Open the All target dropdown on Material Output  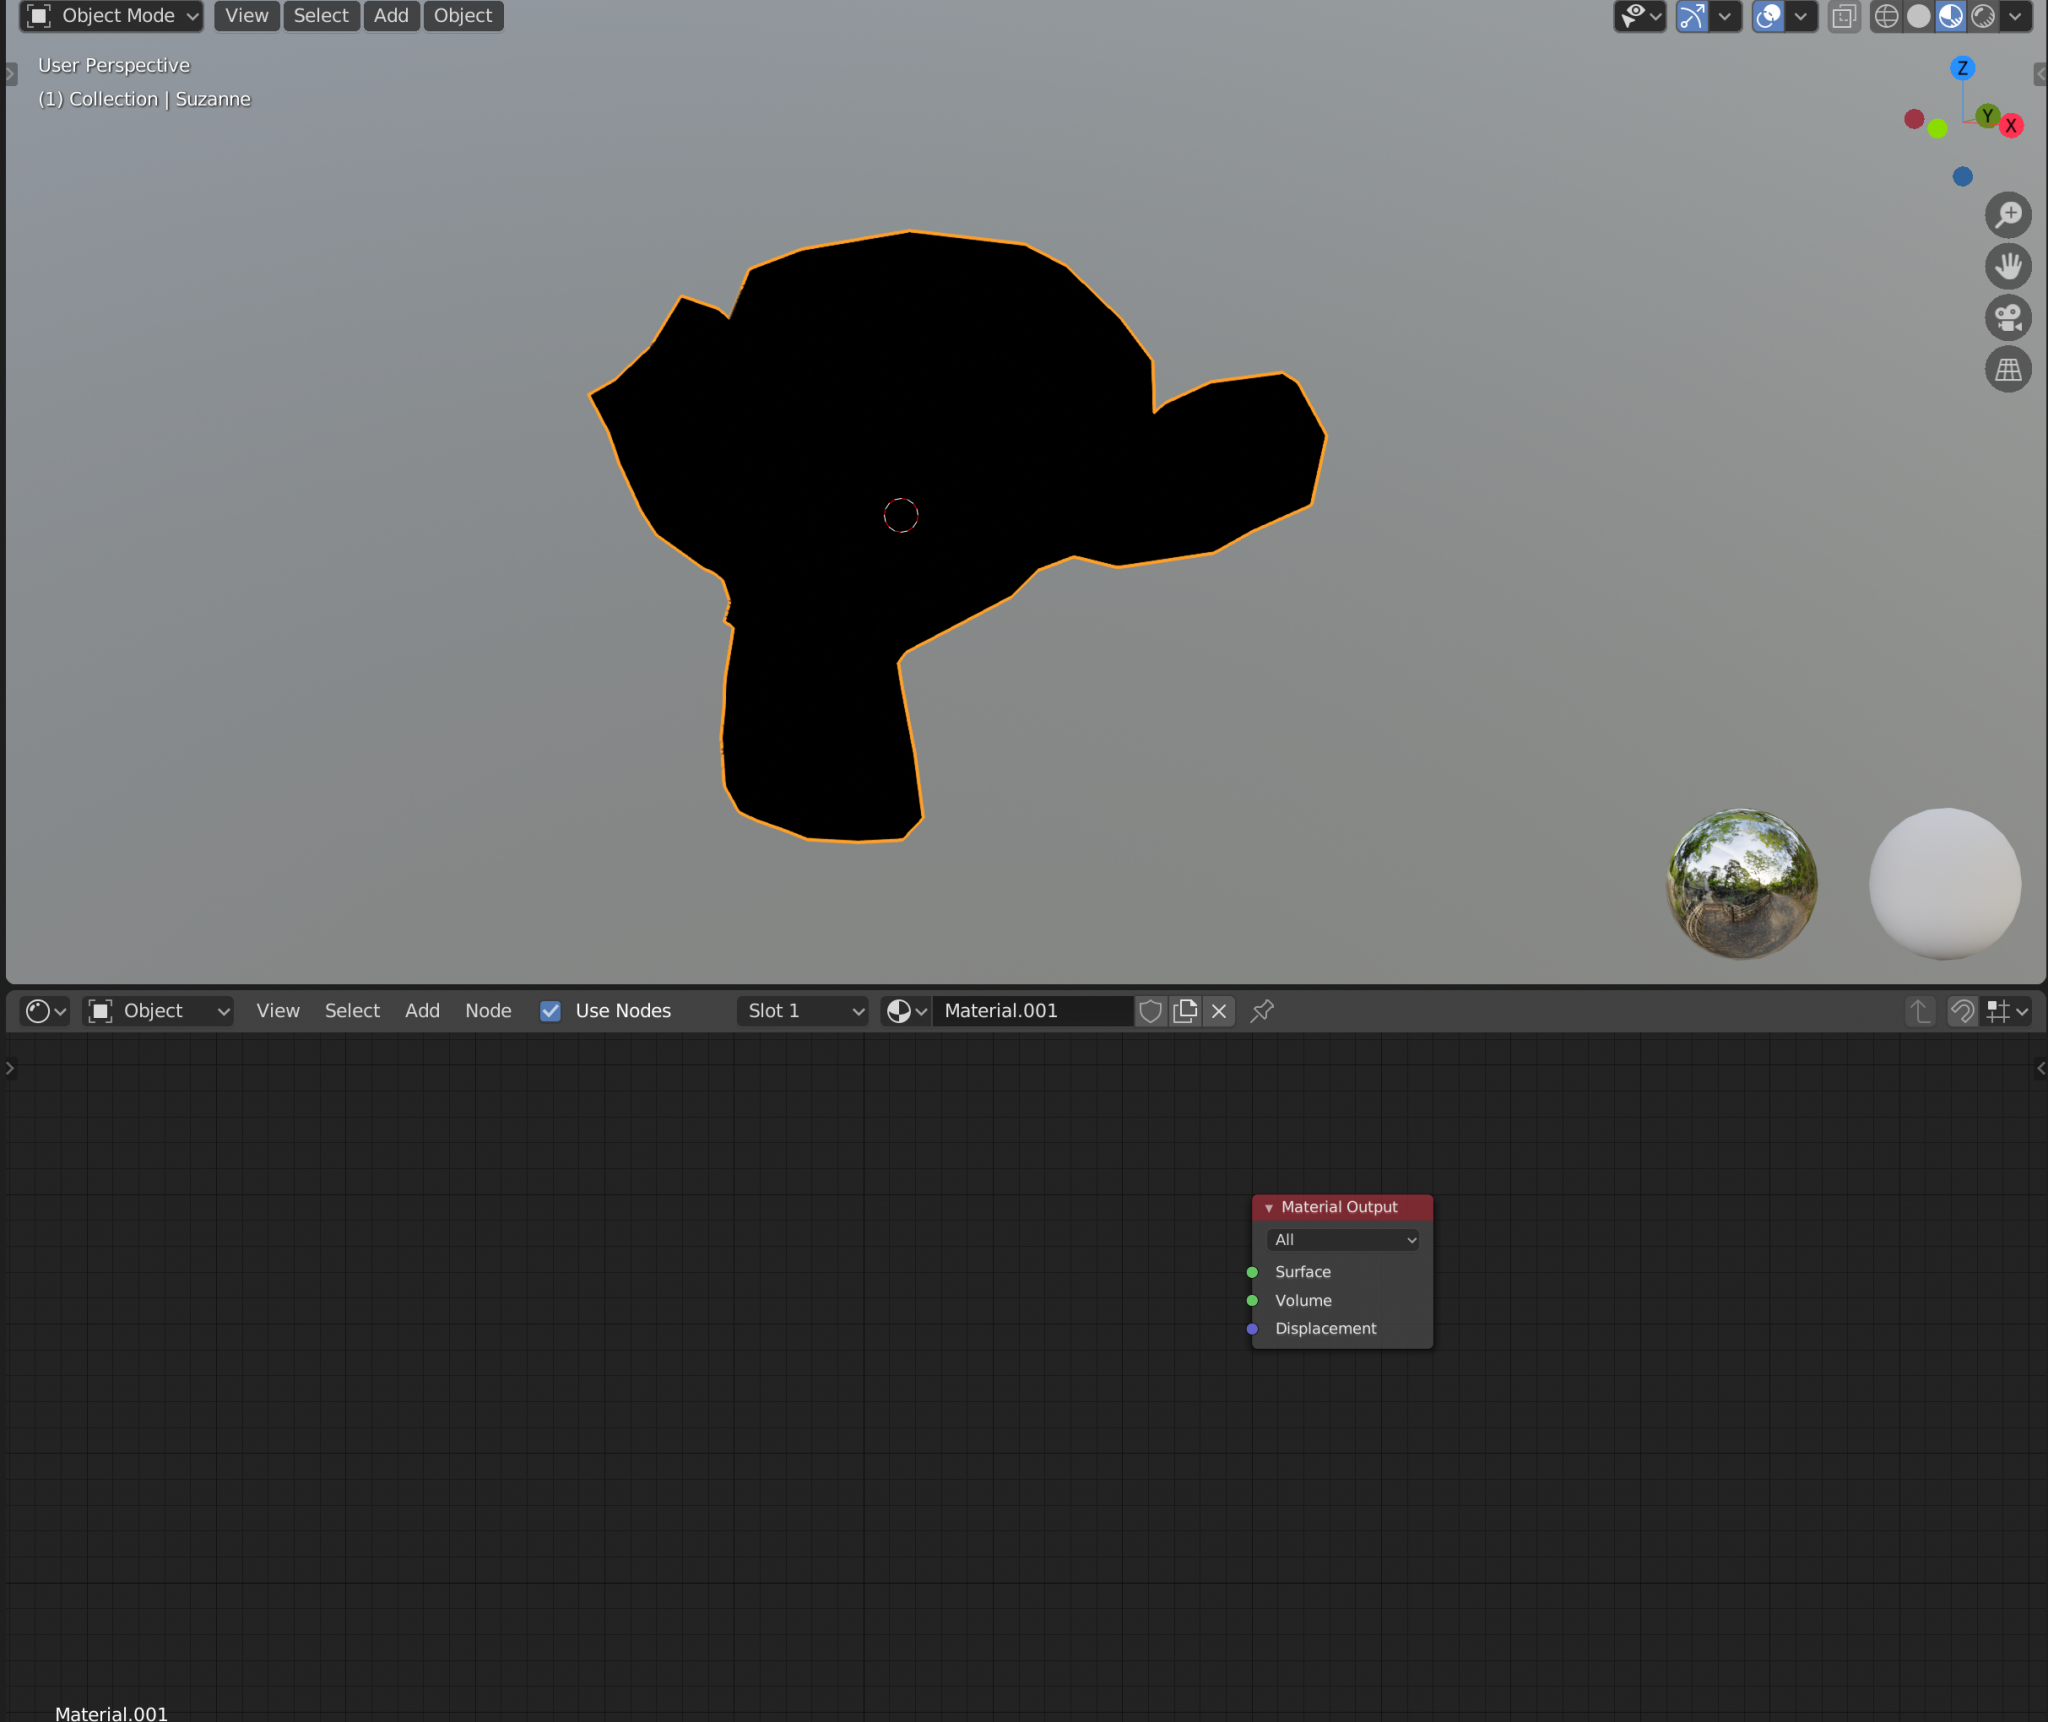coord(1341,1239)
